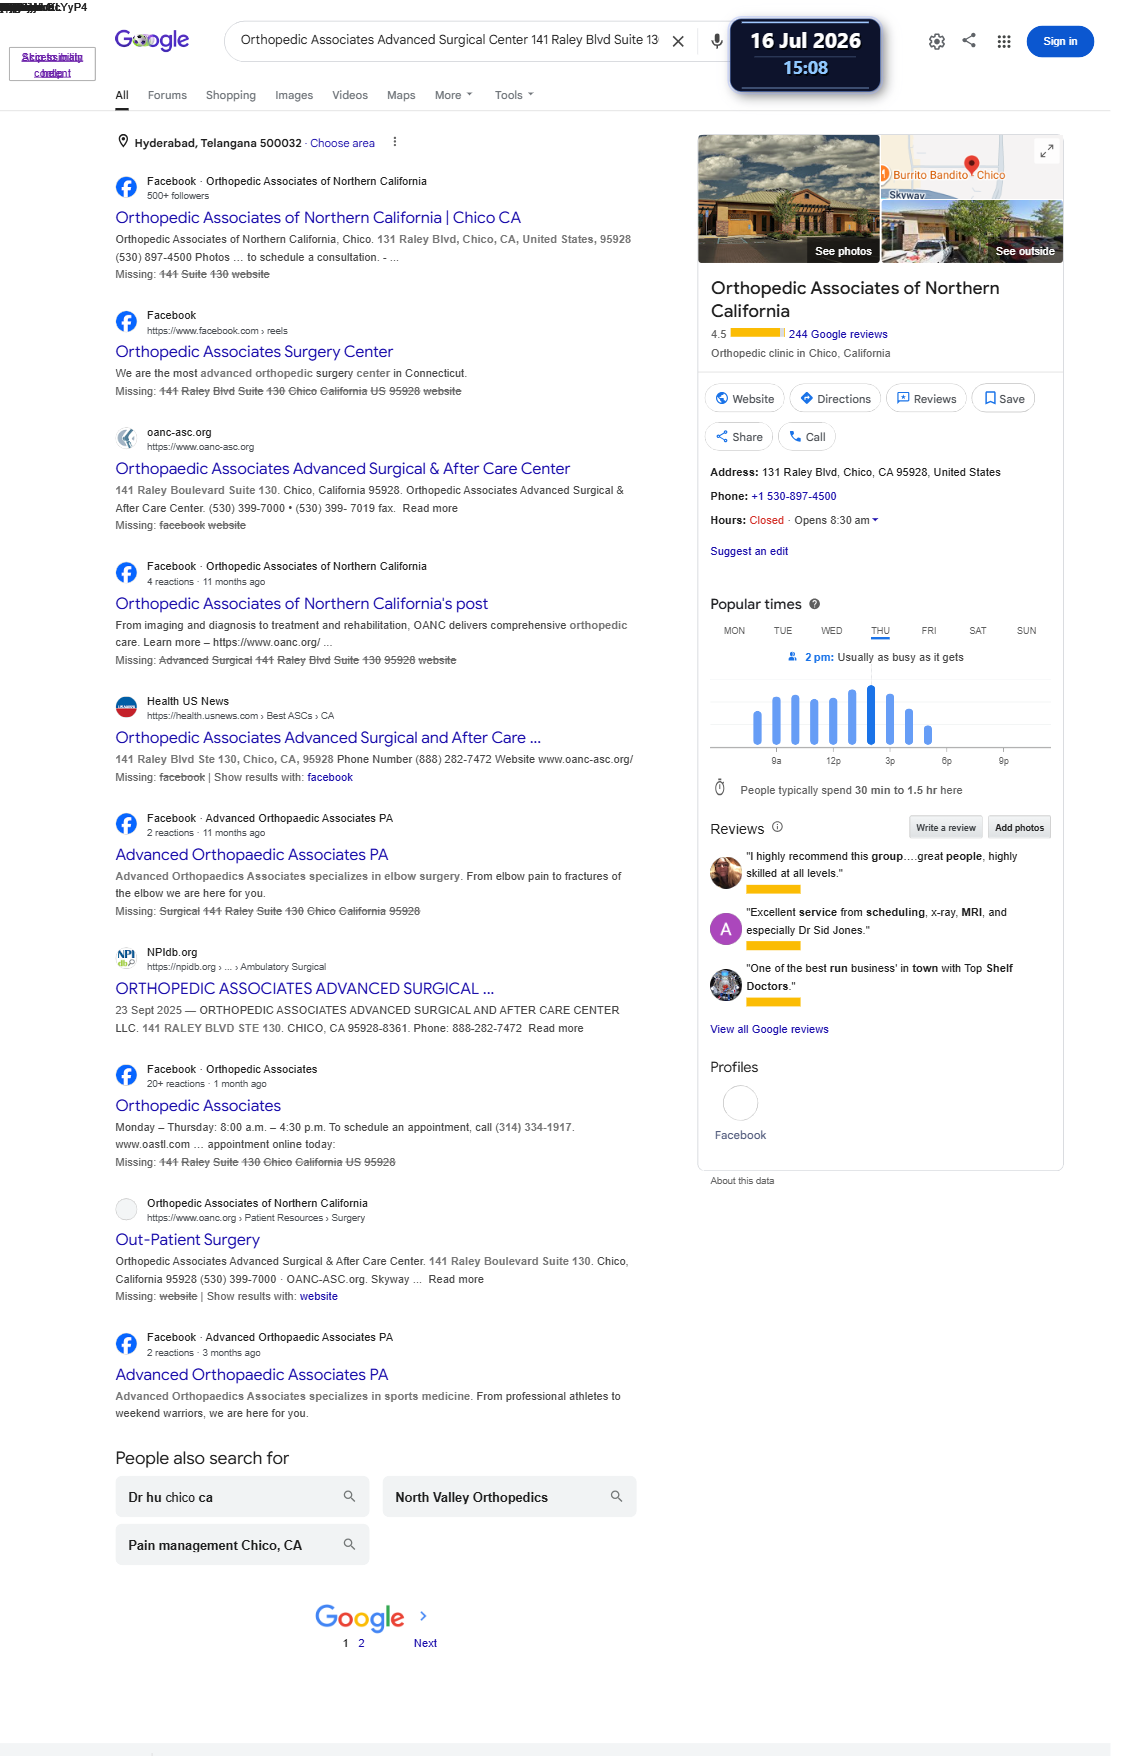The height and width of the screenshot is (1756, 1124).
Task: Go to Next results page
Action: coord(425,1643)
